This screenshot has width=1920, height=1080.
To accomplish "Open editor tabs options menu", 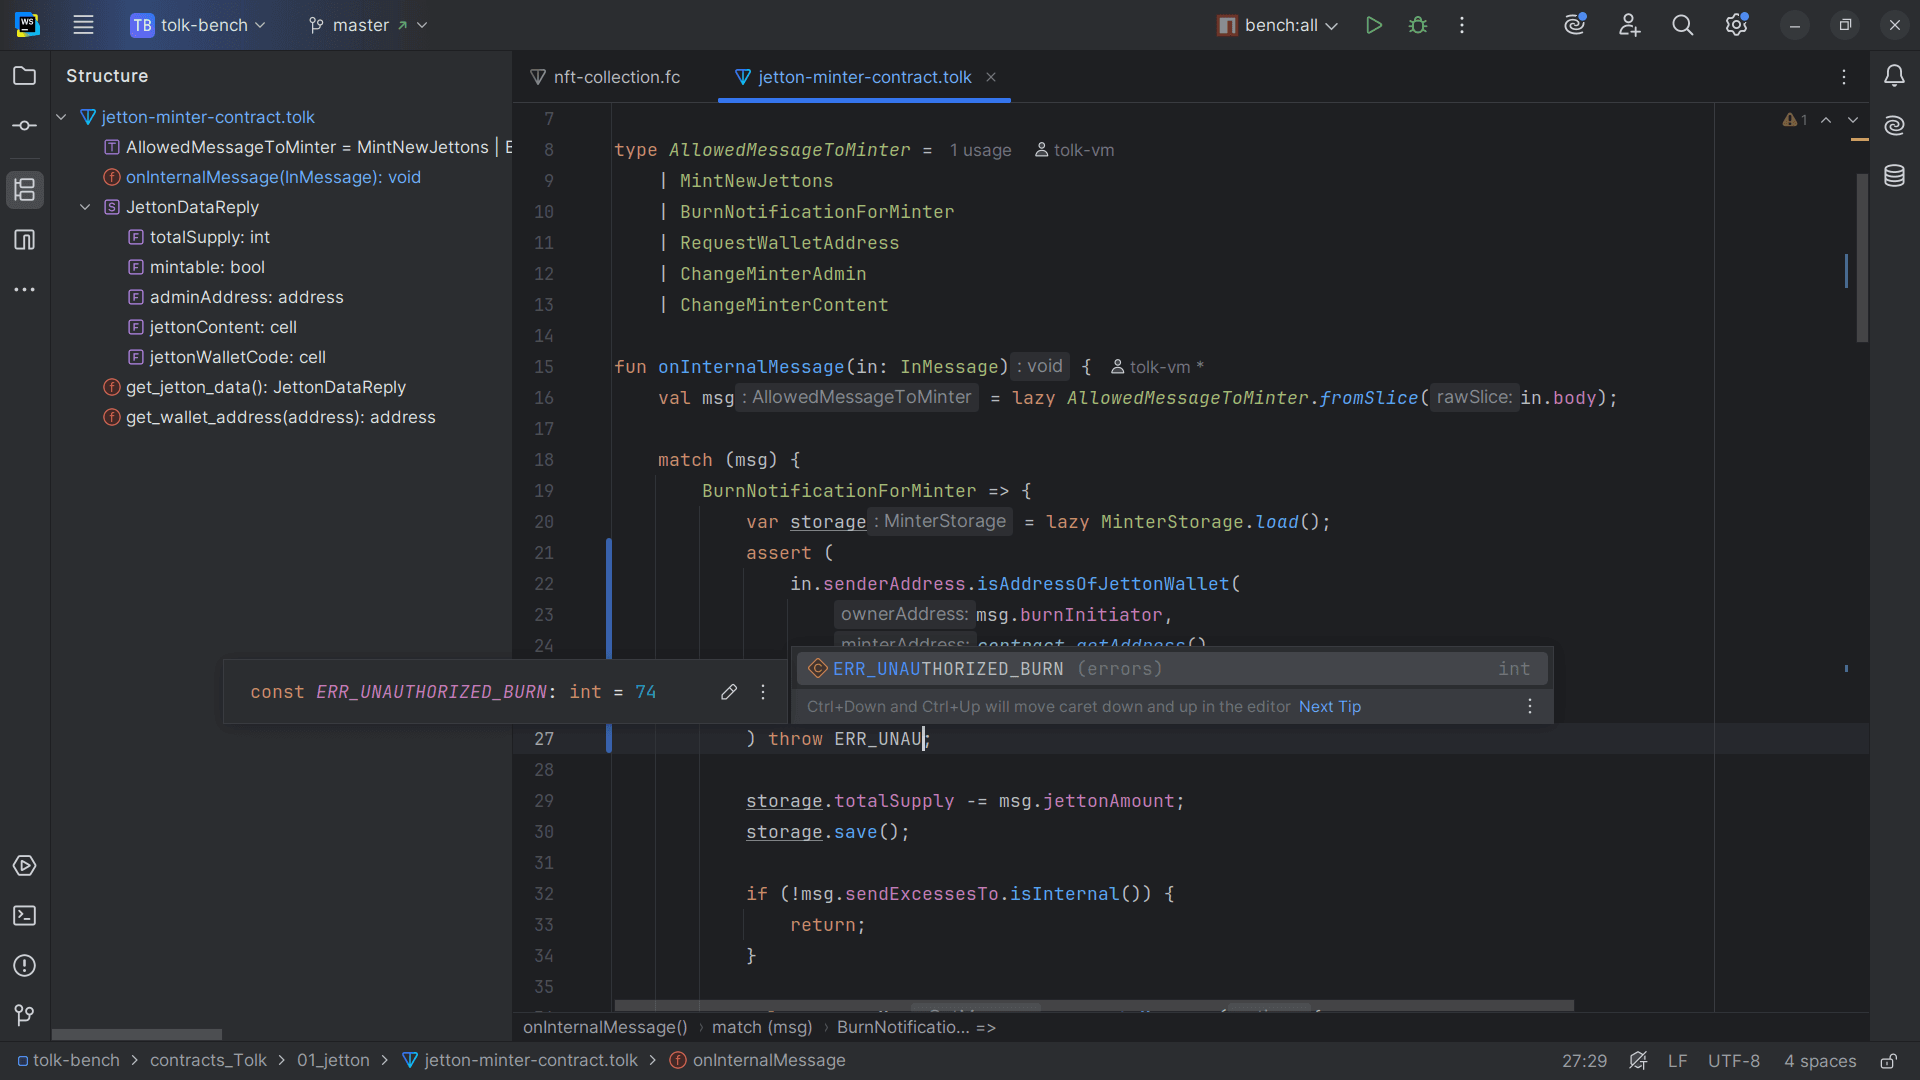I will pos(1844,77).
